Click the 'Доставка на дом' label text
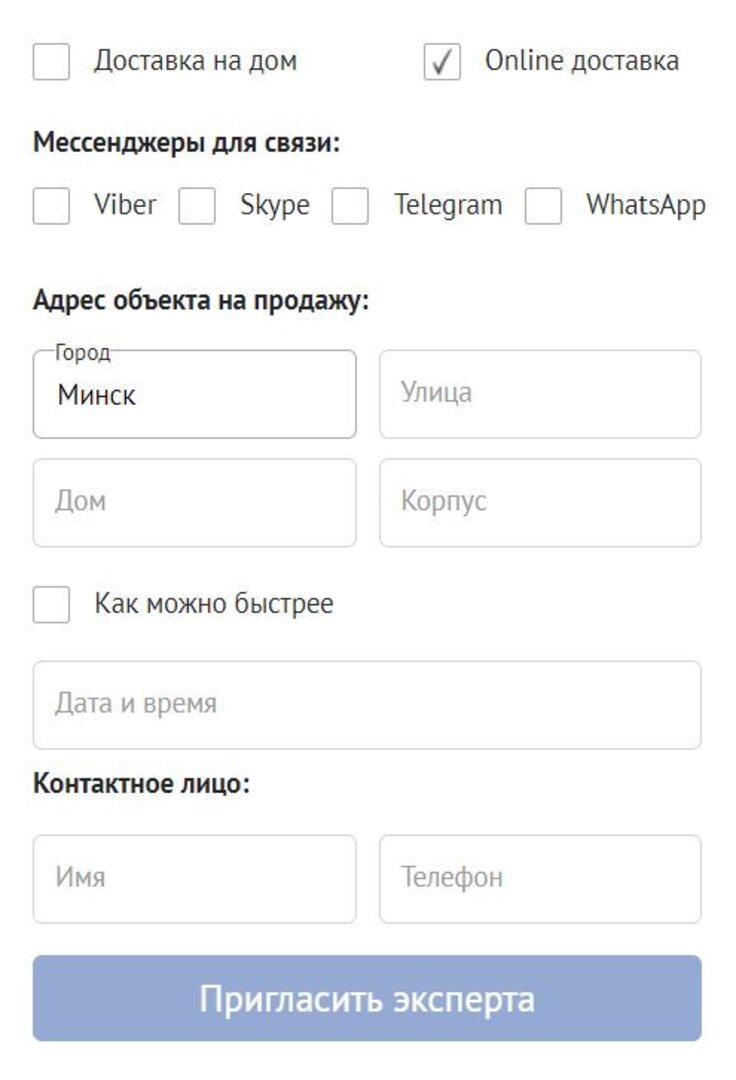This screenshot has width=736, height=1080. click(x=195, y=61)
